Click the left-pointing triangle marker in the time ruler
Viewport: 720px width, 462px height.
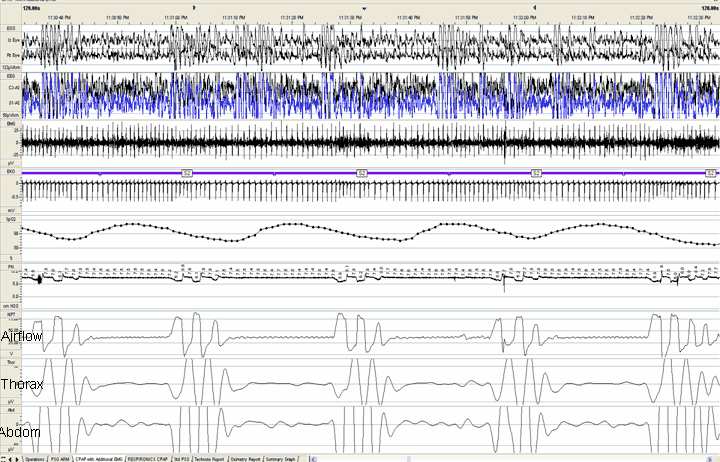pos(536,6)
